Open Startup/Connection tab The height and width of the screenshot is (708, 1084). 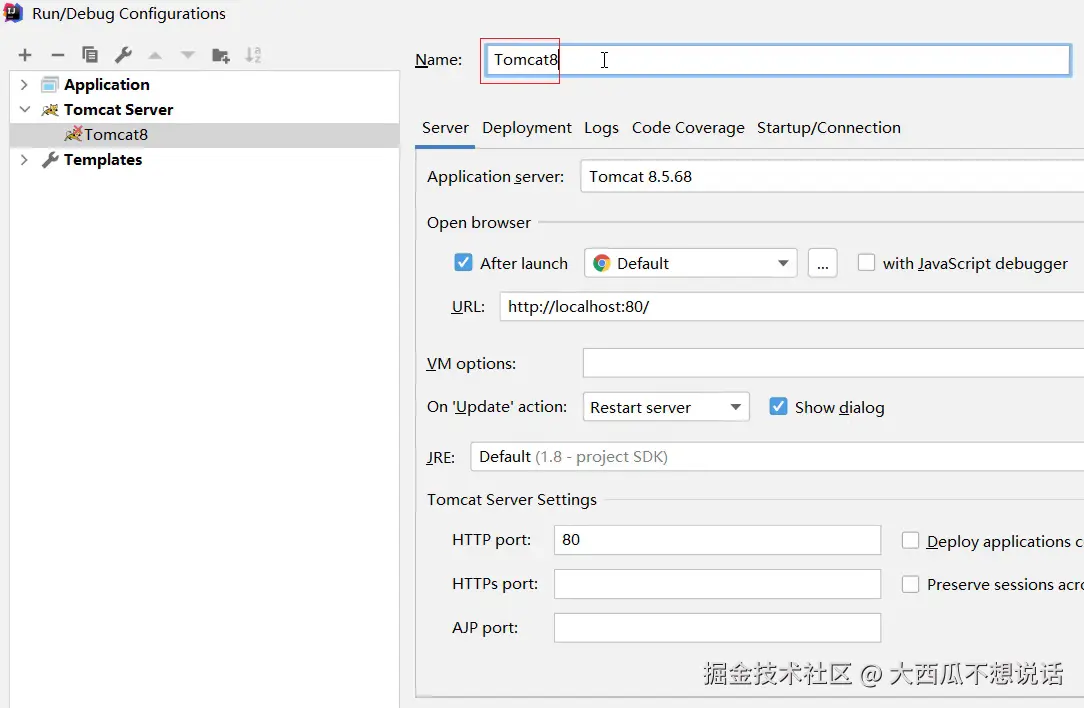pos(828,128)
